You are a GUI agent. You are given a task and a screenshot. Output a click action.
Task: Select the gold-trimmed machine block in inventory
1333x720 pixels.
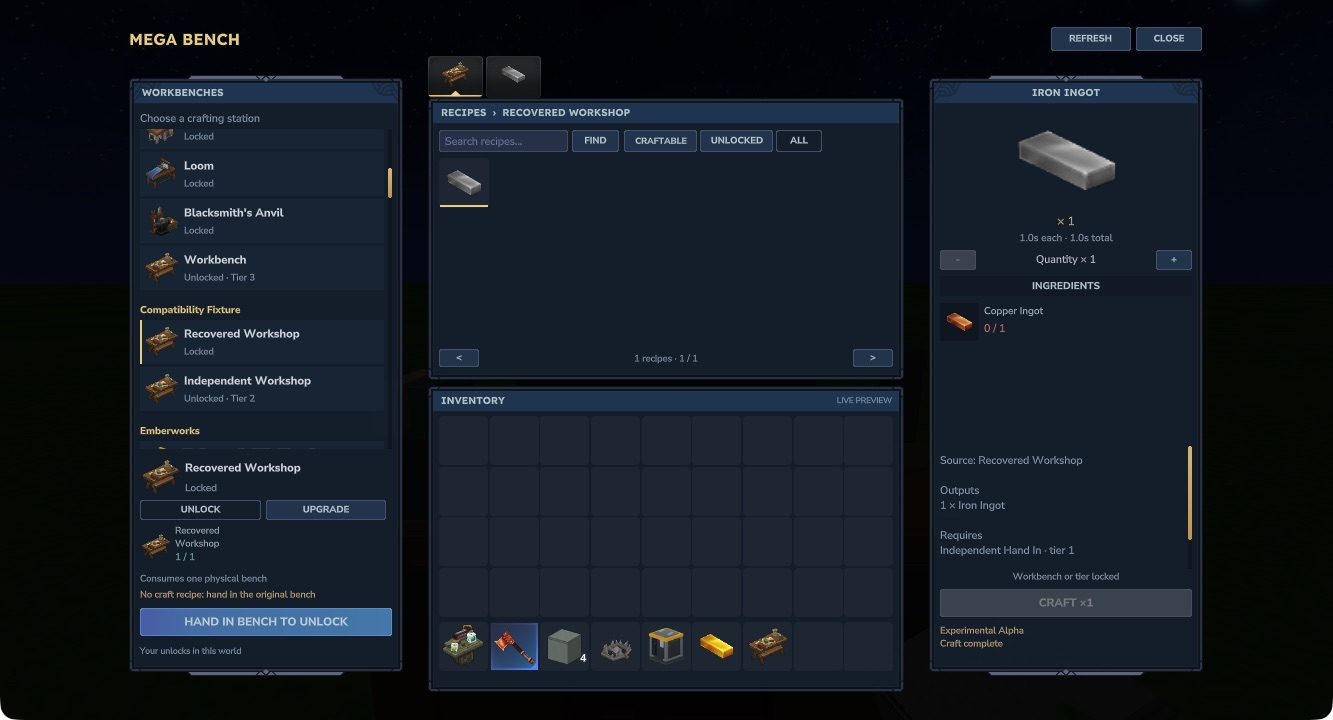click(666, 646)
